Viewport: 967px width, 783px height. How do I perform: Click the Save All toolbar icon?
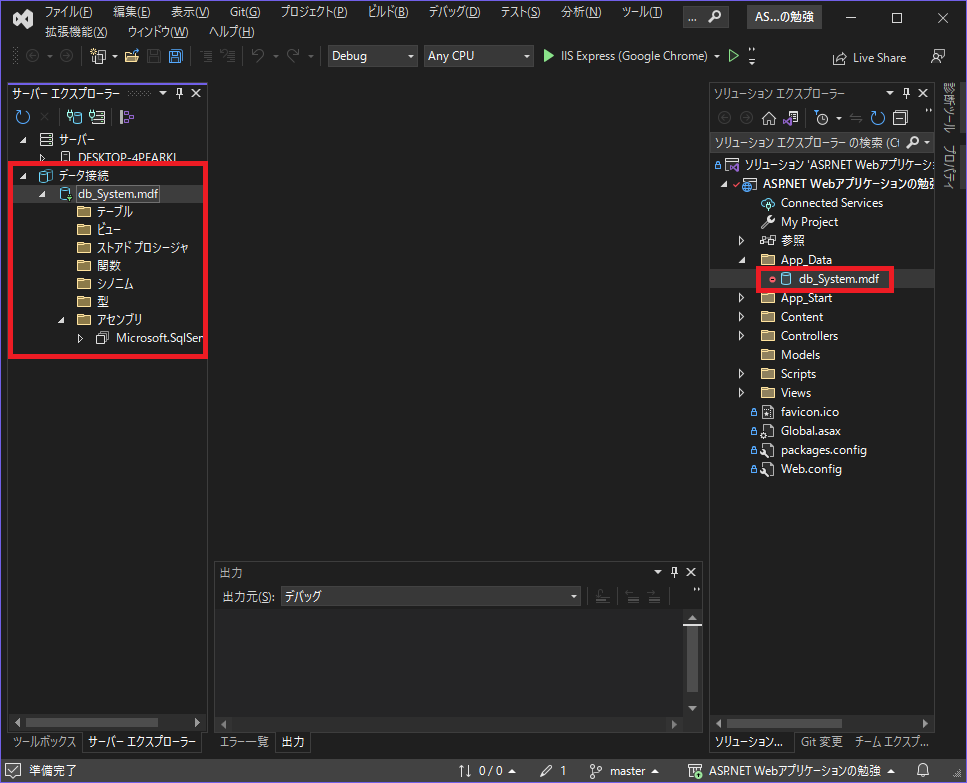click(176, 56)
